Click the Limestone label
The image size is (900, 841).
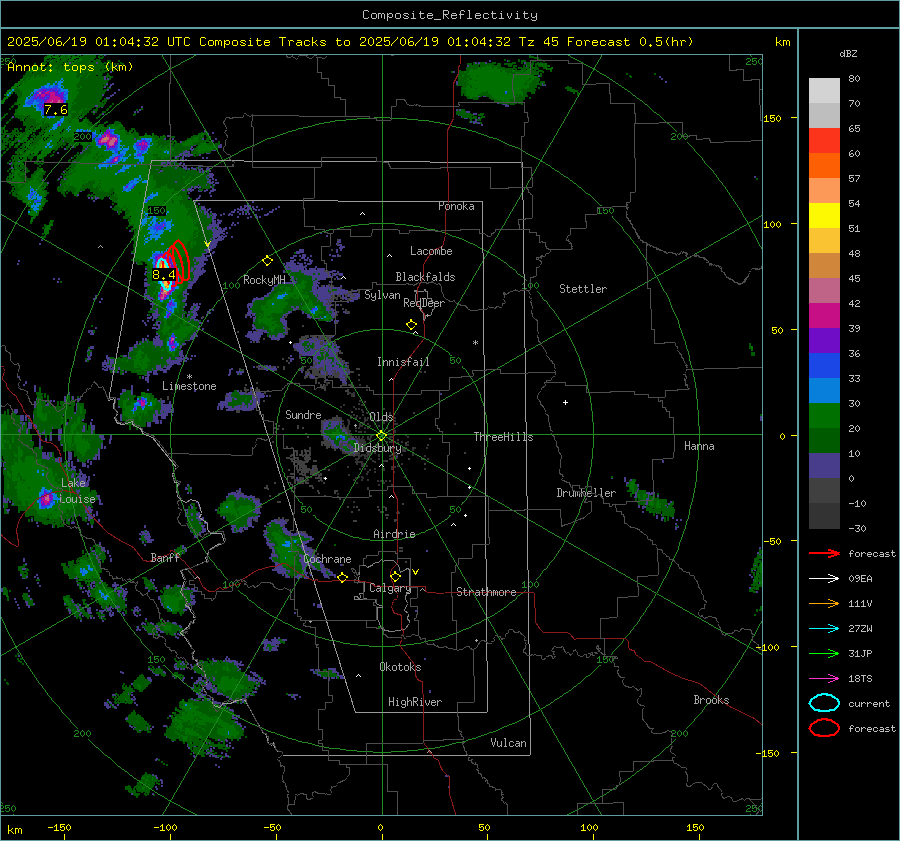pyautogui.click(x=189, y=386)
